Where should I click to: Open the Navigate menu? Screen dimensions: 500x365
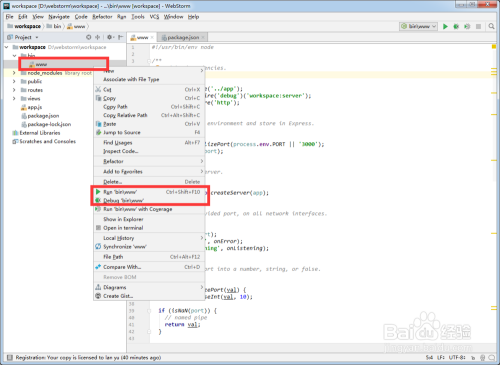[59, 17]
